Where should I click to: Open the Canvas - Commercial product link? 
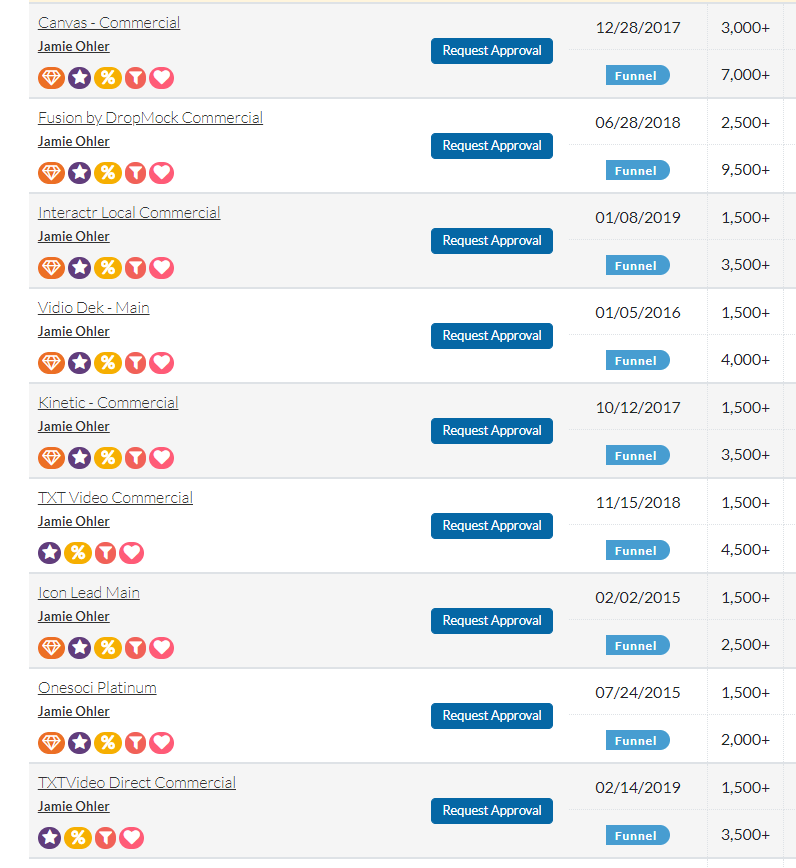coord(109,23)
